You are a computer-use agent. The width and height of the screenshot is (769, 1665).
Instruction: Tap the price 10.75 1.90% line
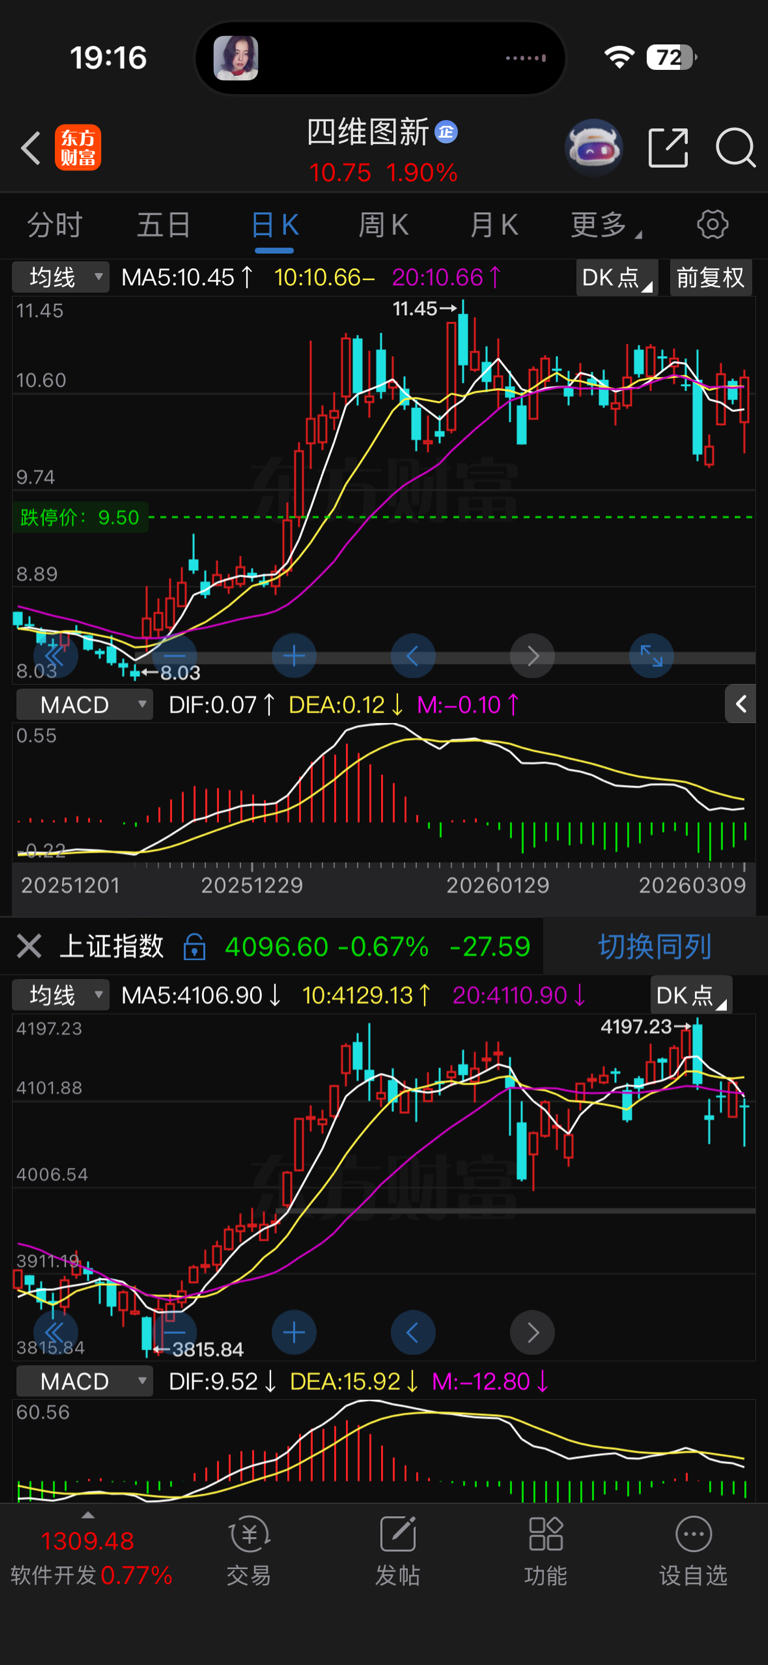[x=383, y=173]
